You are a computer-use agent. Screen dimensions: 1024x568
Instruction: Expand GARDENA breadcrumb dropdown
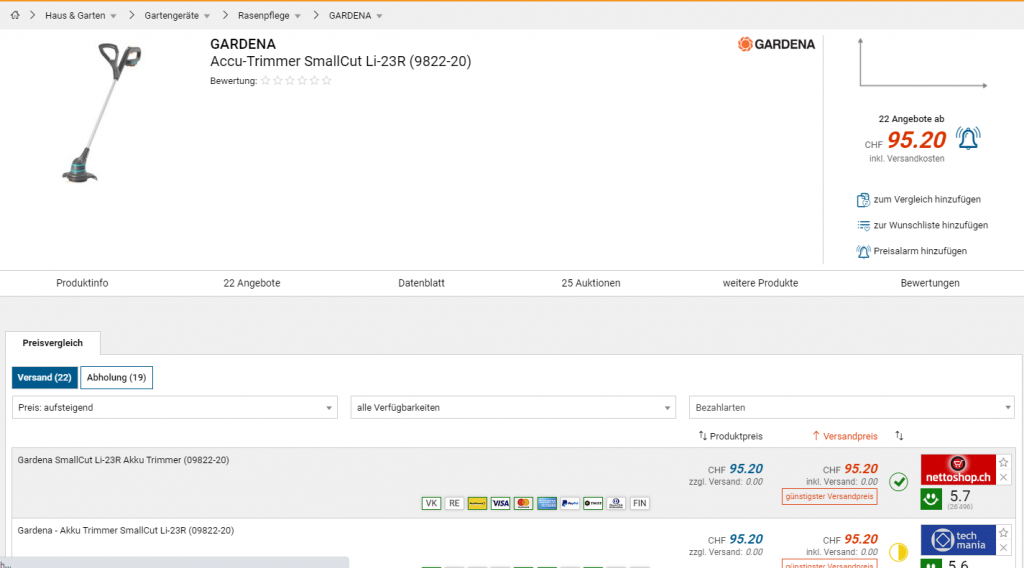pos(379,16)
